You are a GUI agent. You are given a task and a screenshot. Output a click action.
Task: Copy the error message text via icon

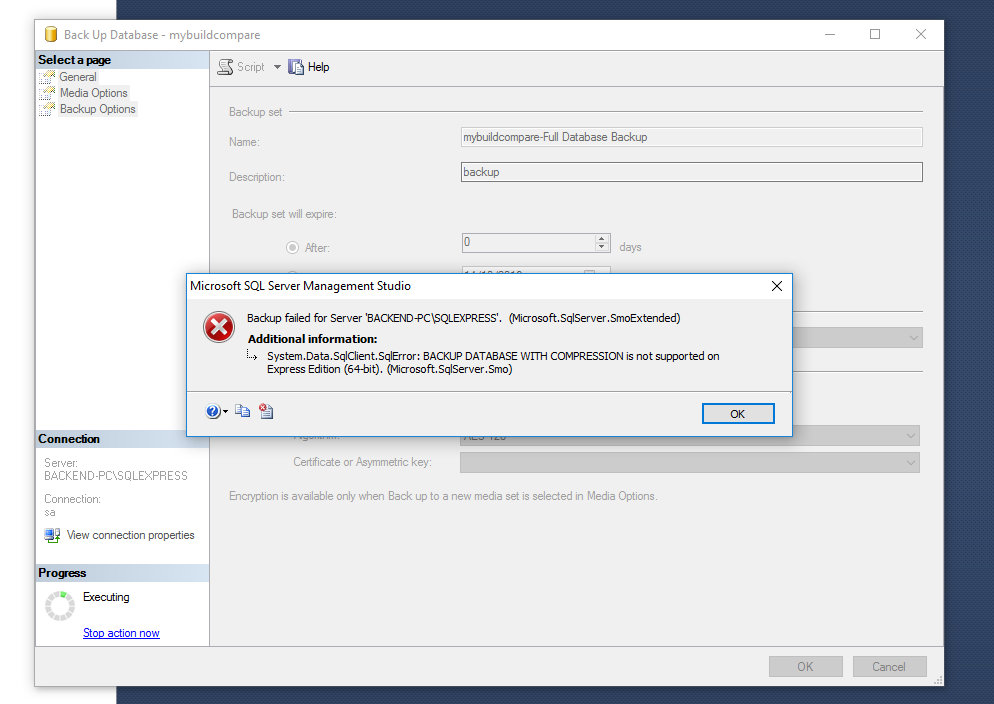click(x=242, y=411)
